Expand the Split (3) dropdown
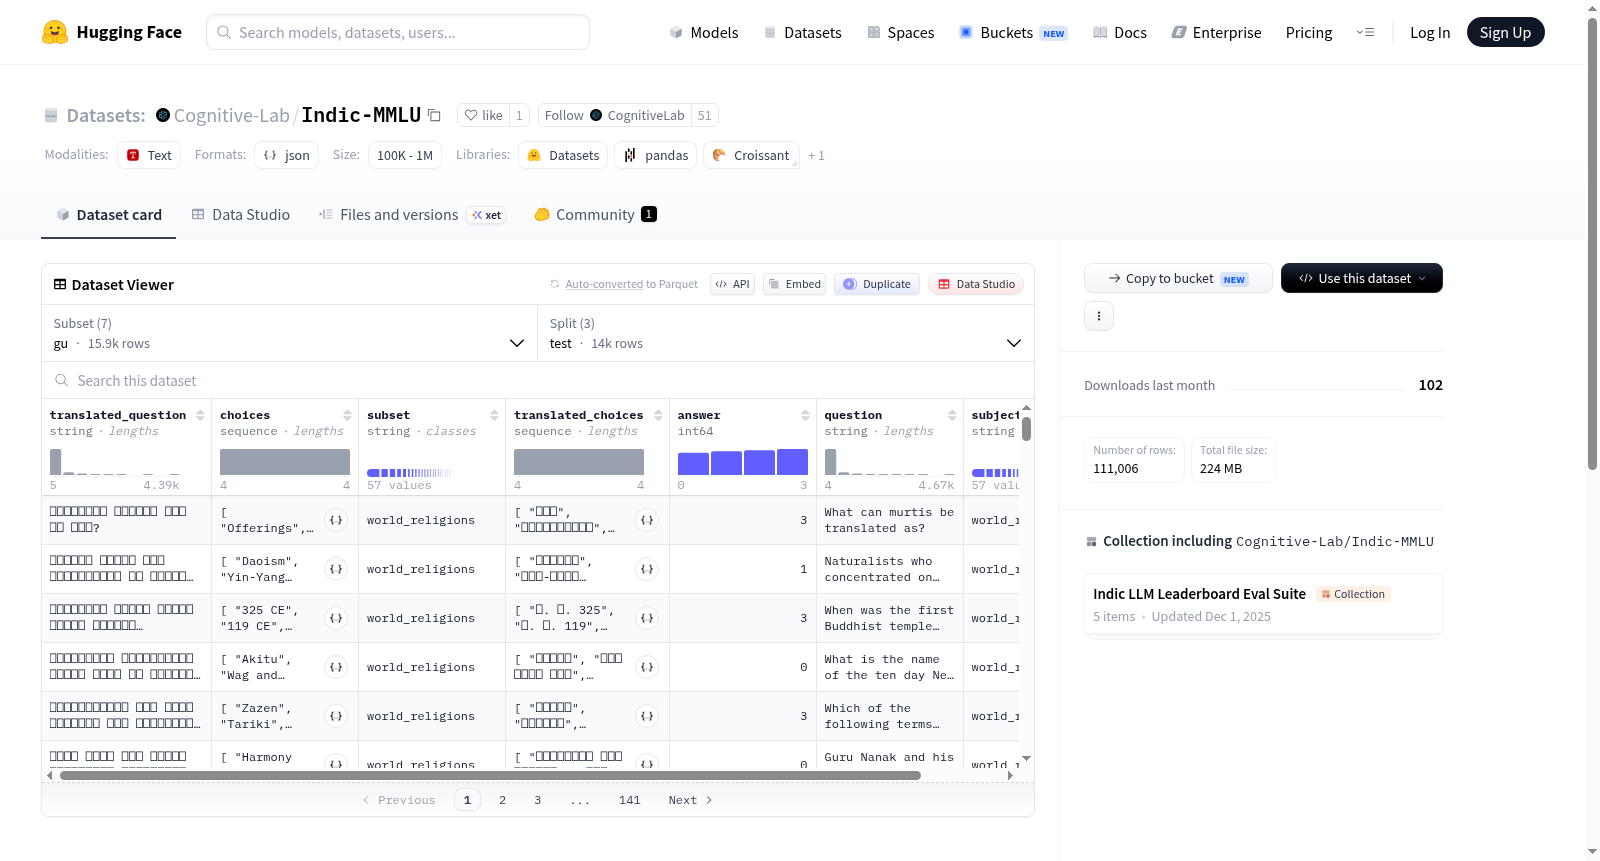 tap(785, 333)
